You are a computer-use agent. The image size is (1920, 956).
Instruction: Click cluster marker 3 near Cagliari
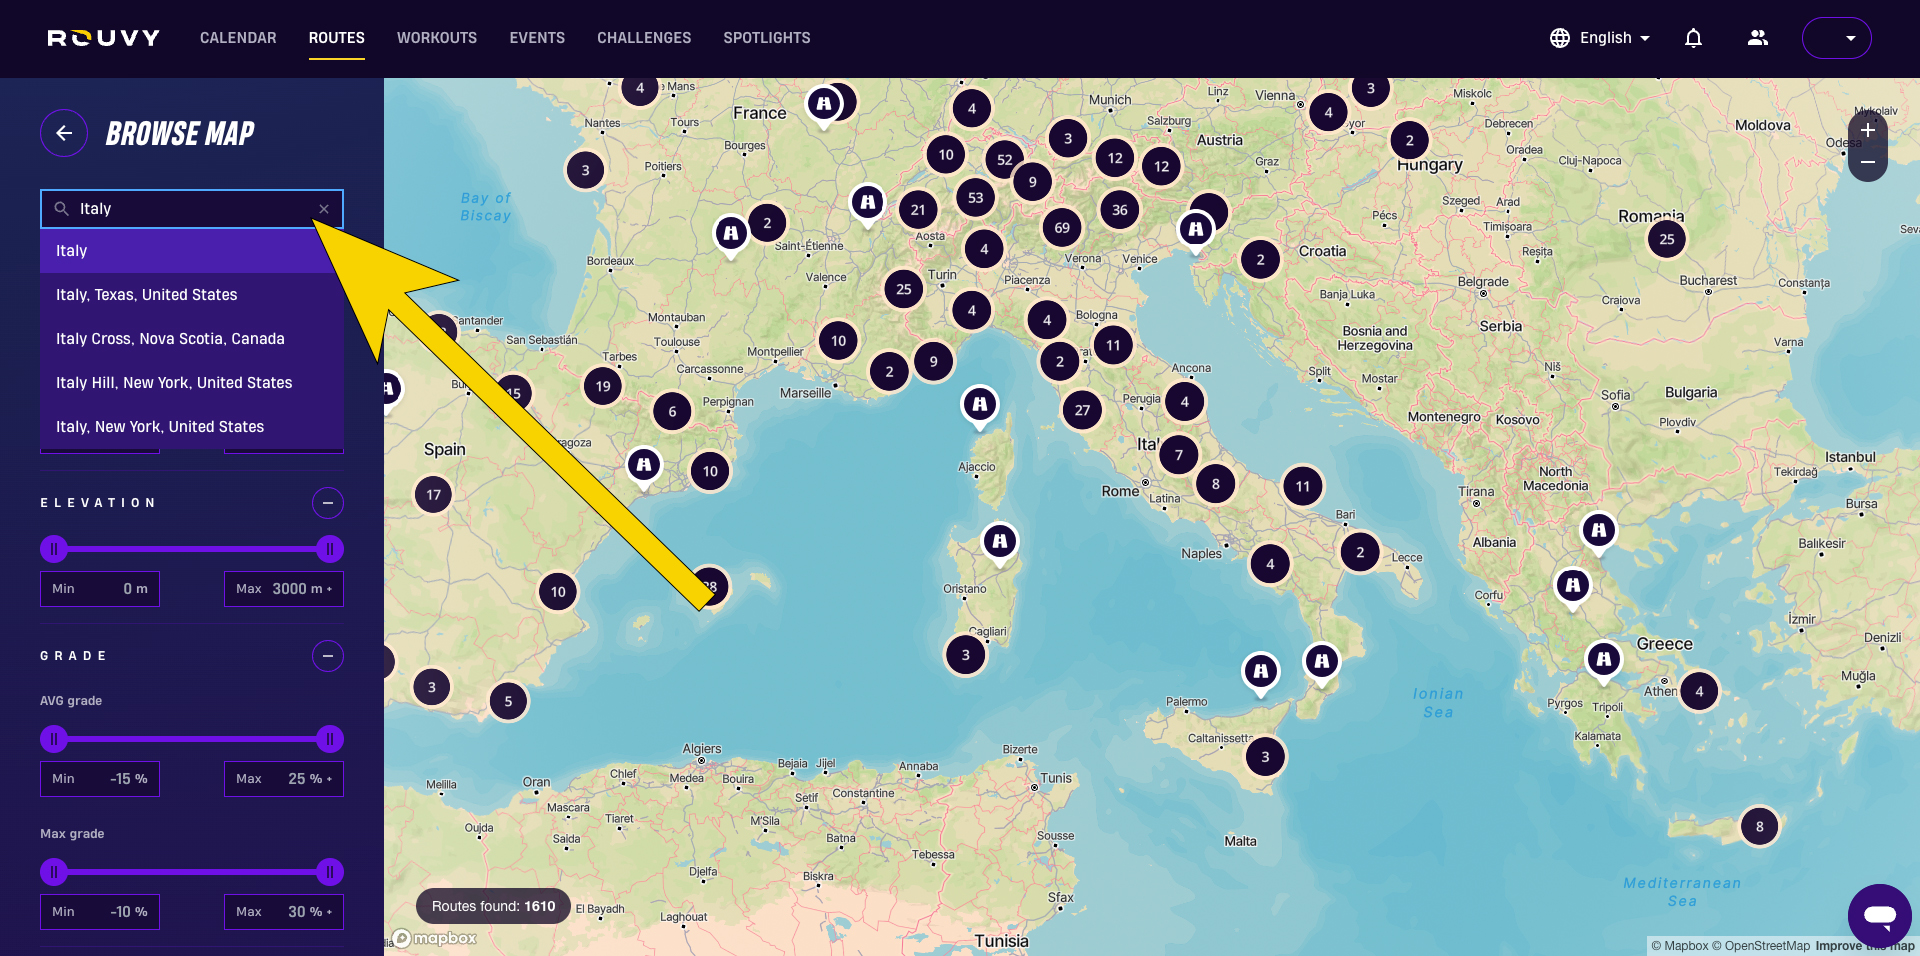(x=966, y=655)
